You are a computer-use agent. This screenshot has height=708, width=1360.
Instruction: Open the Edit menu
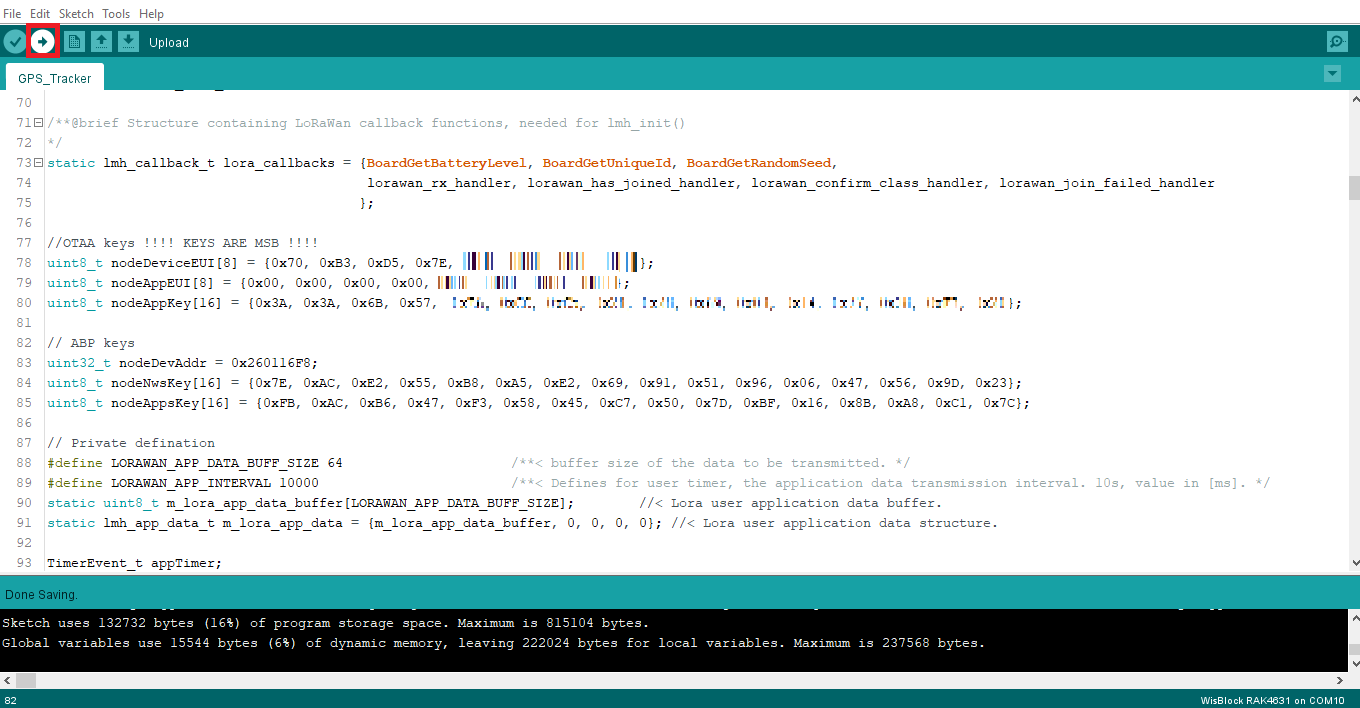[x=40, y=14]
